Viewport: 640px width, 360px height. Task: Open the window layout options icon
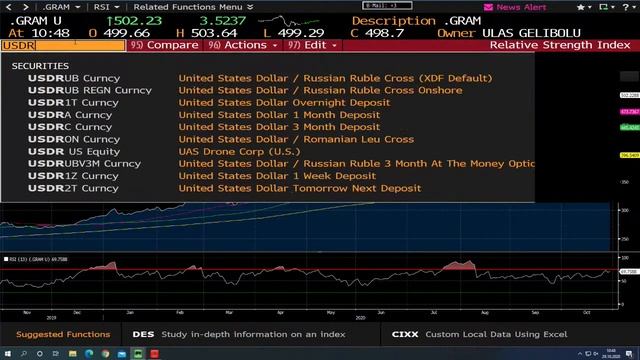pyautogui.click(x=607, y=7)
